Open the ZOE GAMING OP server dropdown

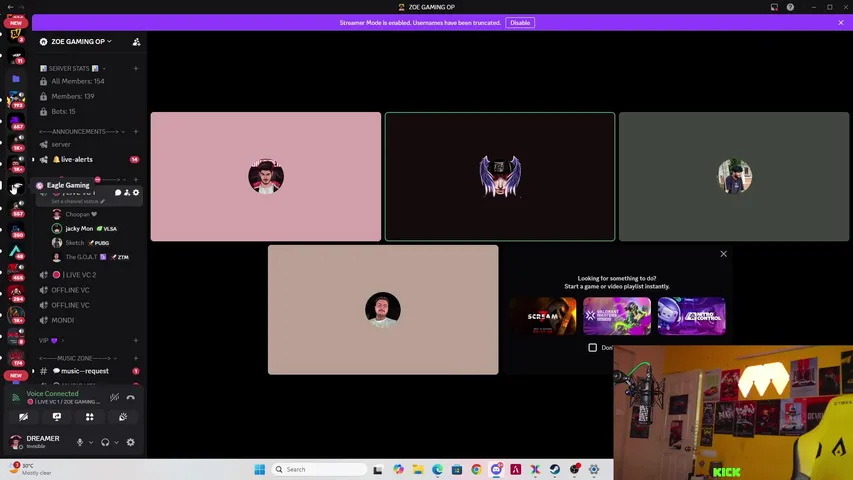click(82, 41)
